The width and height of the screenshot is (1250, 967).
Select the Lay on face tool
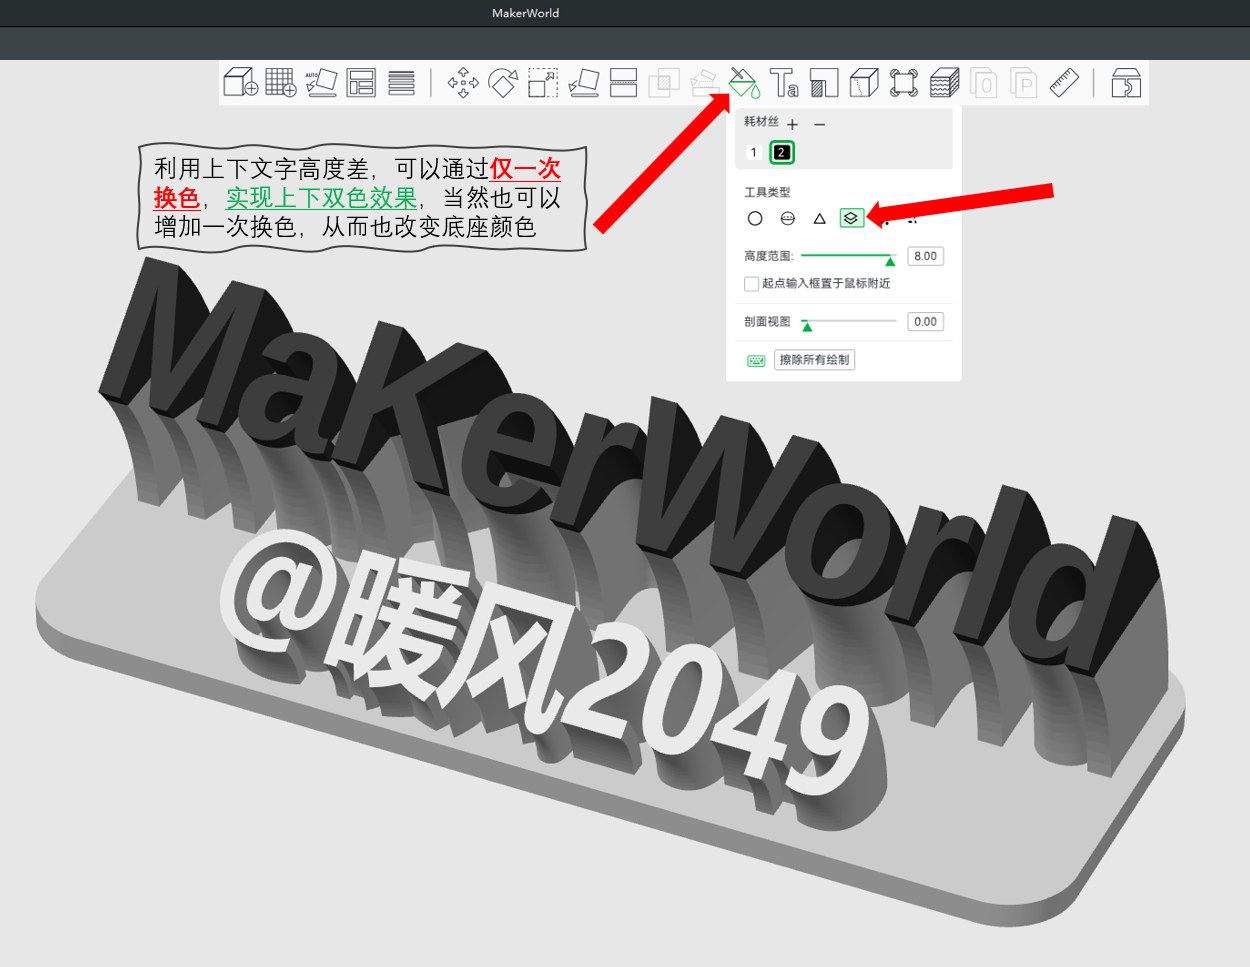pyautogui.click(x=583, y=82)
